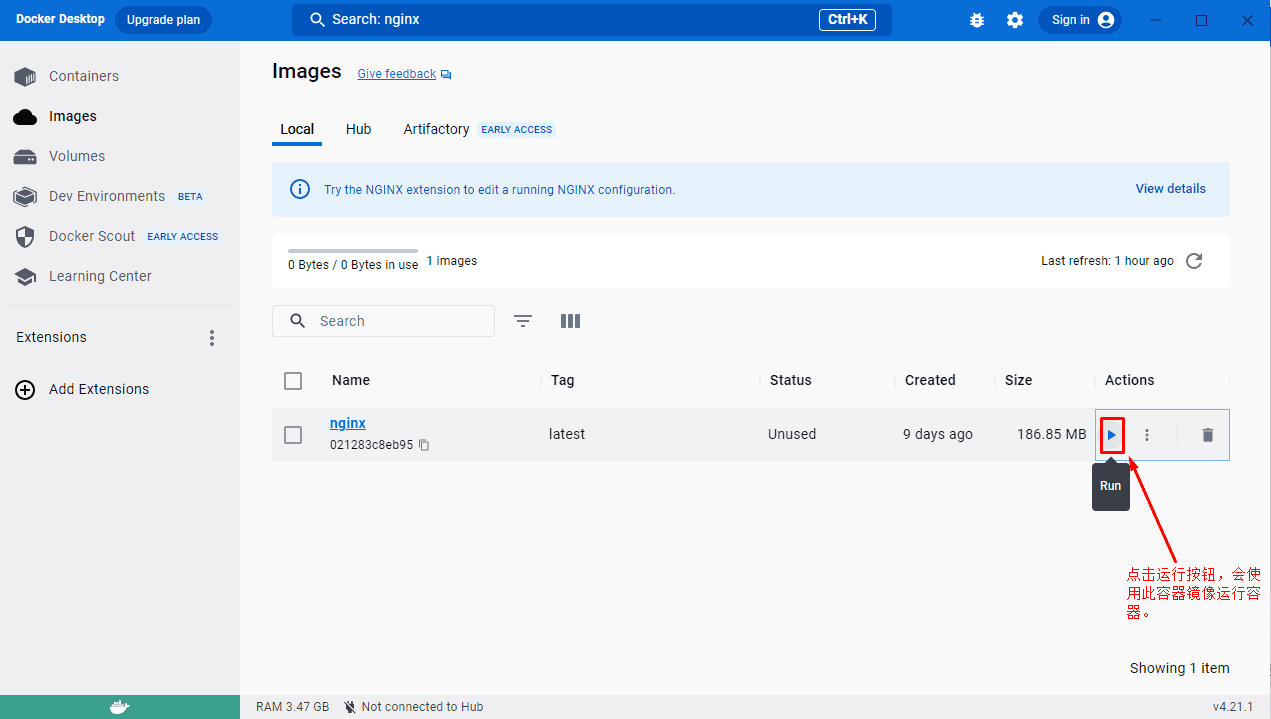Open troubleshoot bug icon
This screenshot has width=1271, height=719.
977,20
